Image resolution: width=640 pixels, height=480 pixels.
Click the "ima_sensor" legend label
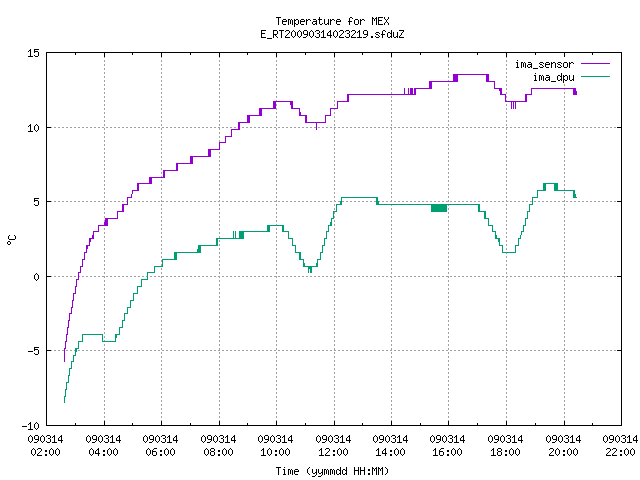click(544, 64)
